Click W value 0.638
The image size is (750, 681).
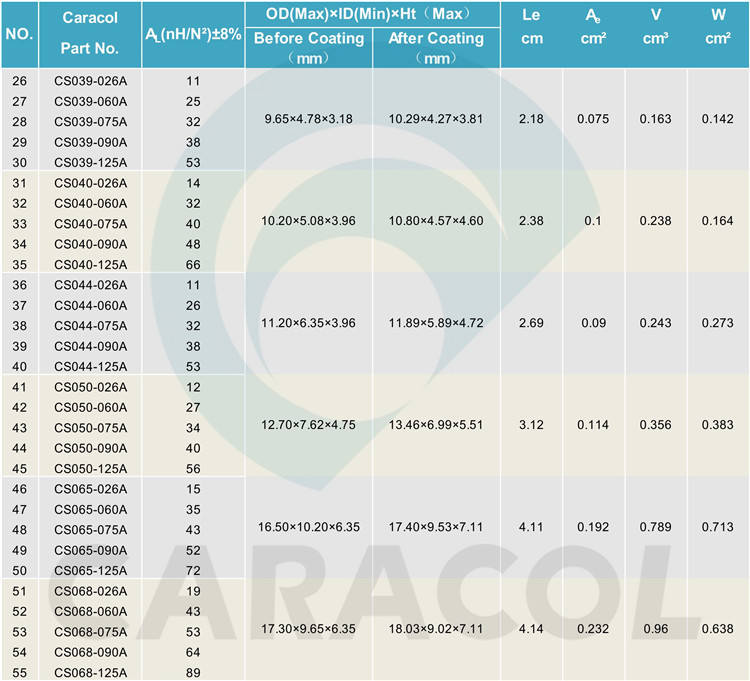[x=717, y=629]
